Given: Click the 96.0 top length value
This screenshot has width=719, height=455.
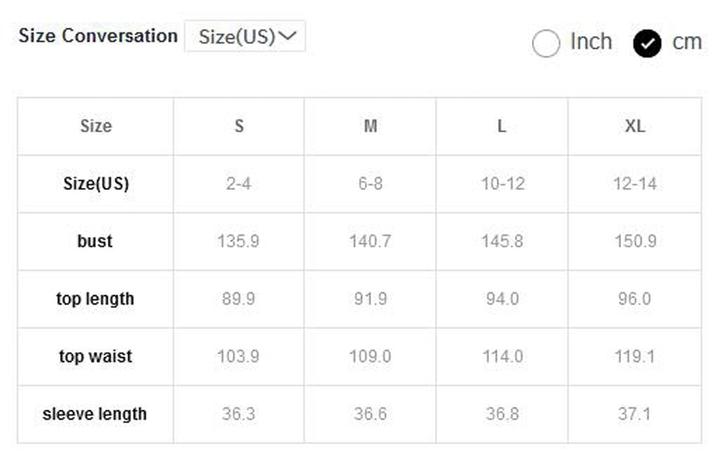Looking at the screenshot, I should click(635, 299).
